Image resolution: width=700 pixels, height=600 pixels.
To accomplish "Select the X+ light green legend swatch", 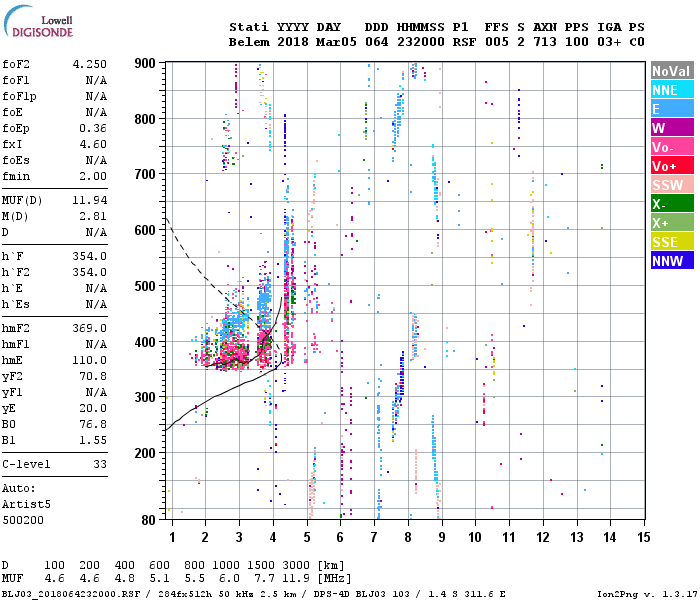I will click(672, 223).
